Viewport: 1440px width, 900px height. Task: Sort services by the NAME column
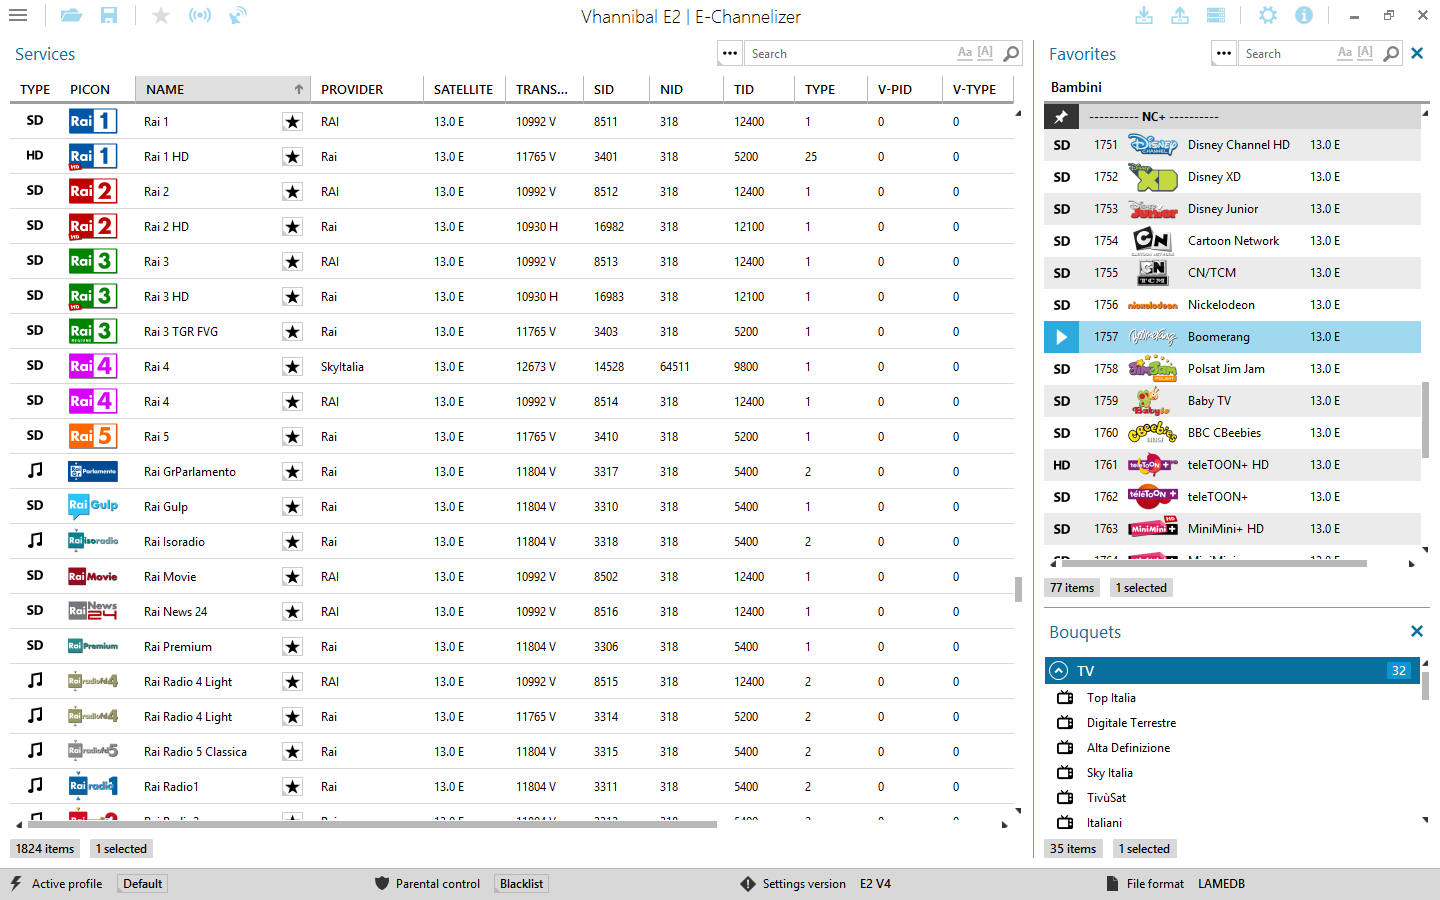[x=222, y=89]
